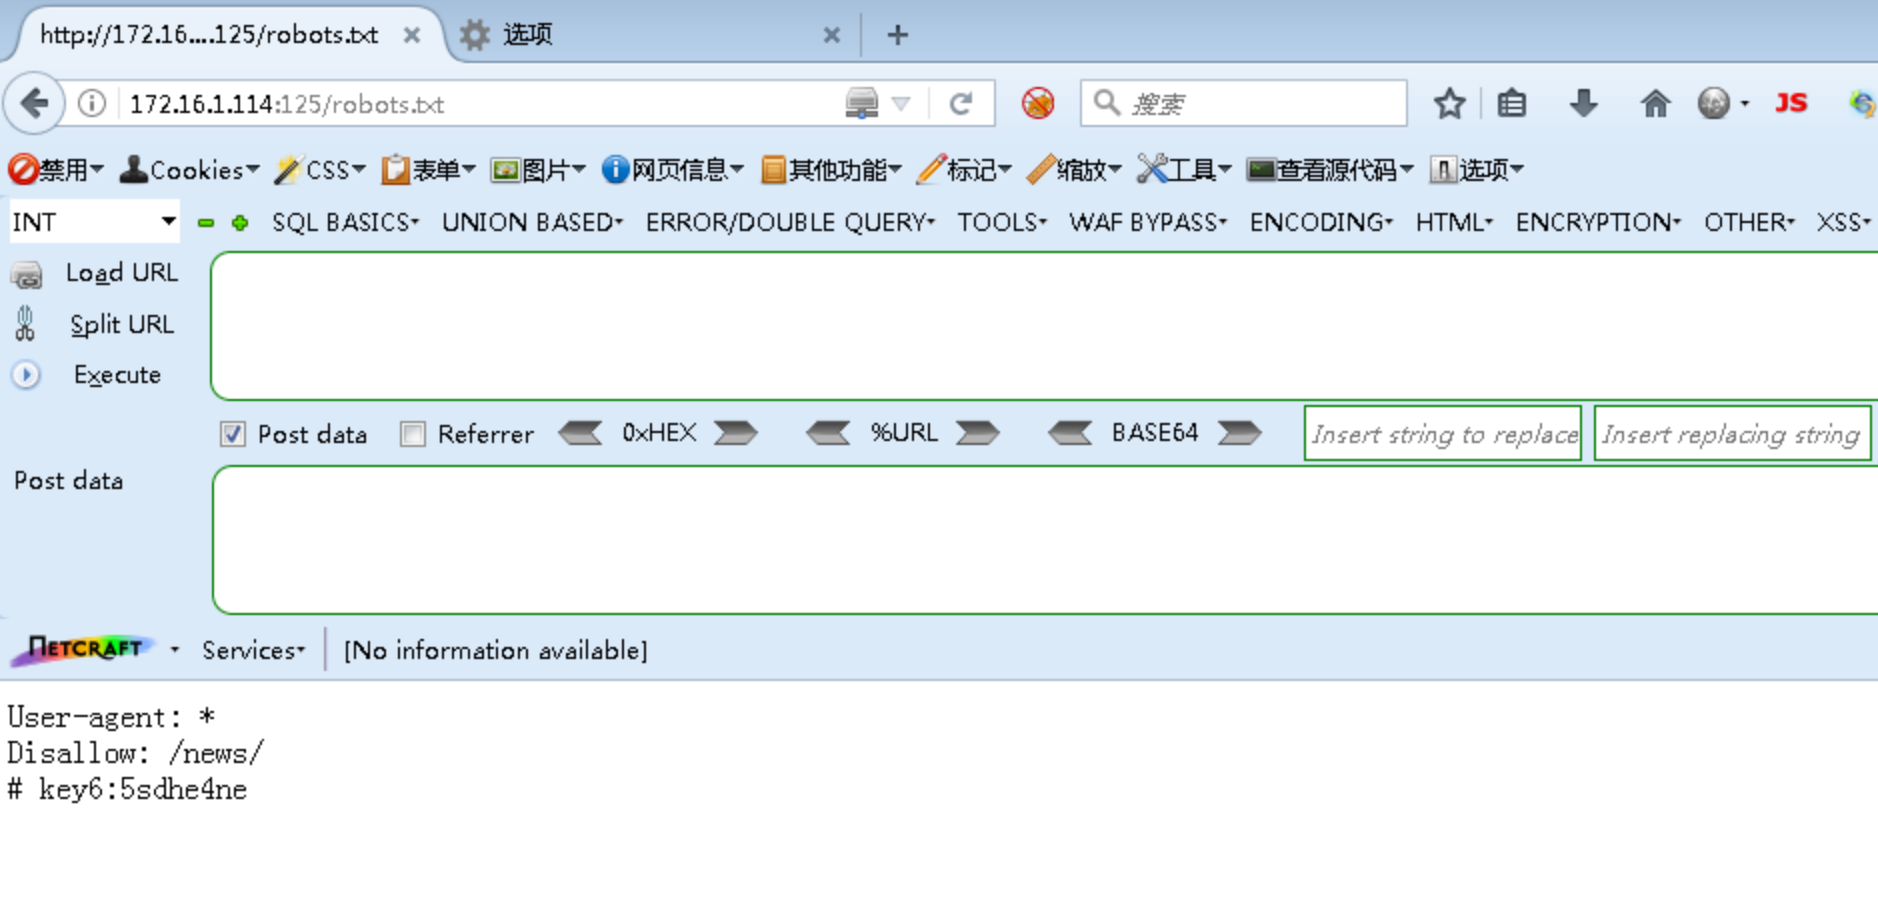Click the browser back arrow button

click(35, 104)
